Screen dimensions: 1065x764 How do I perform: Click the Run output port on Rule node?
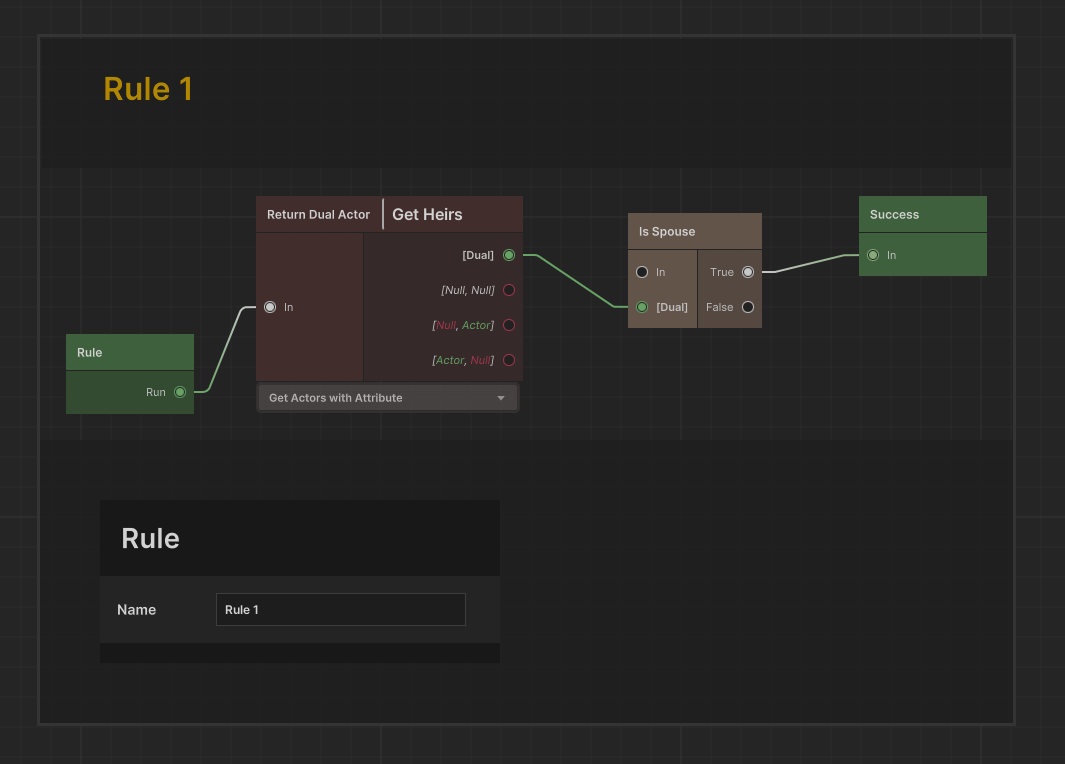tap(180, 392)
